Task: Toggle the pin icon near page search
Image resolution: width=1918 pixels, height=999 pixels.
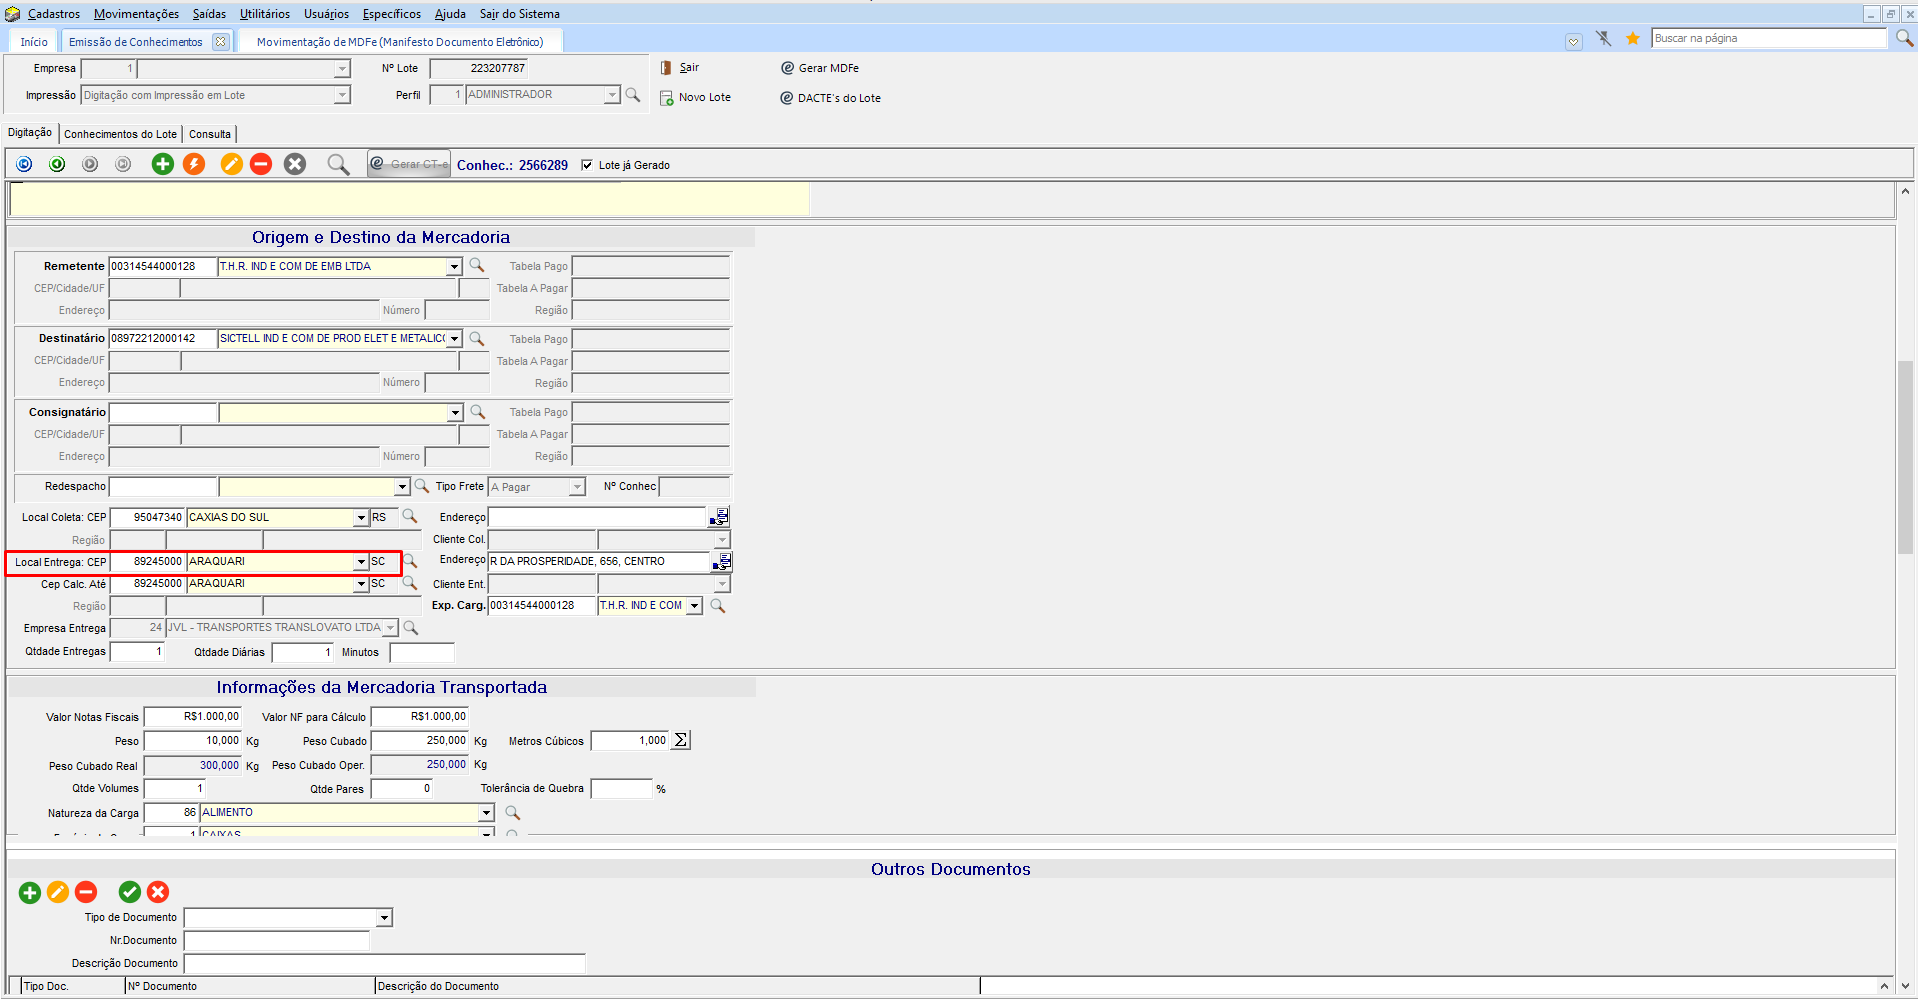Action: [x=1604, y=38]
